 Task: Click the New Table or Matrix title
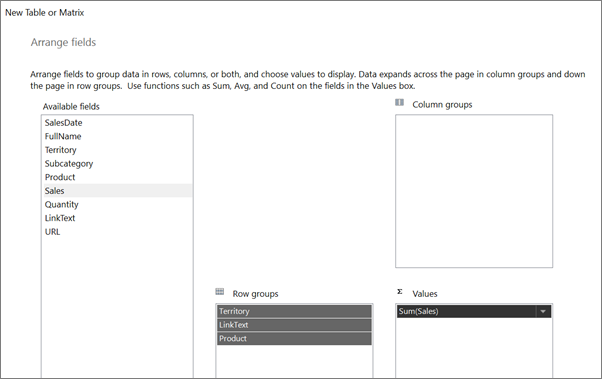pos(45,13)
